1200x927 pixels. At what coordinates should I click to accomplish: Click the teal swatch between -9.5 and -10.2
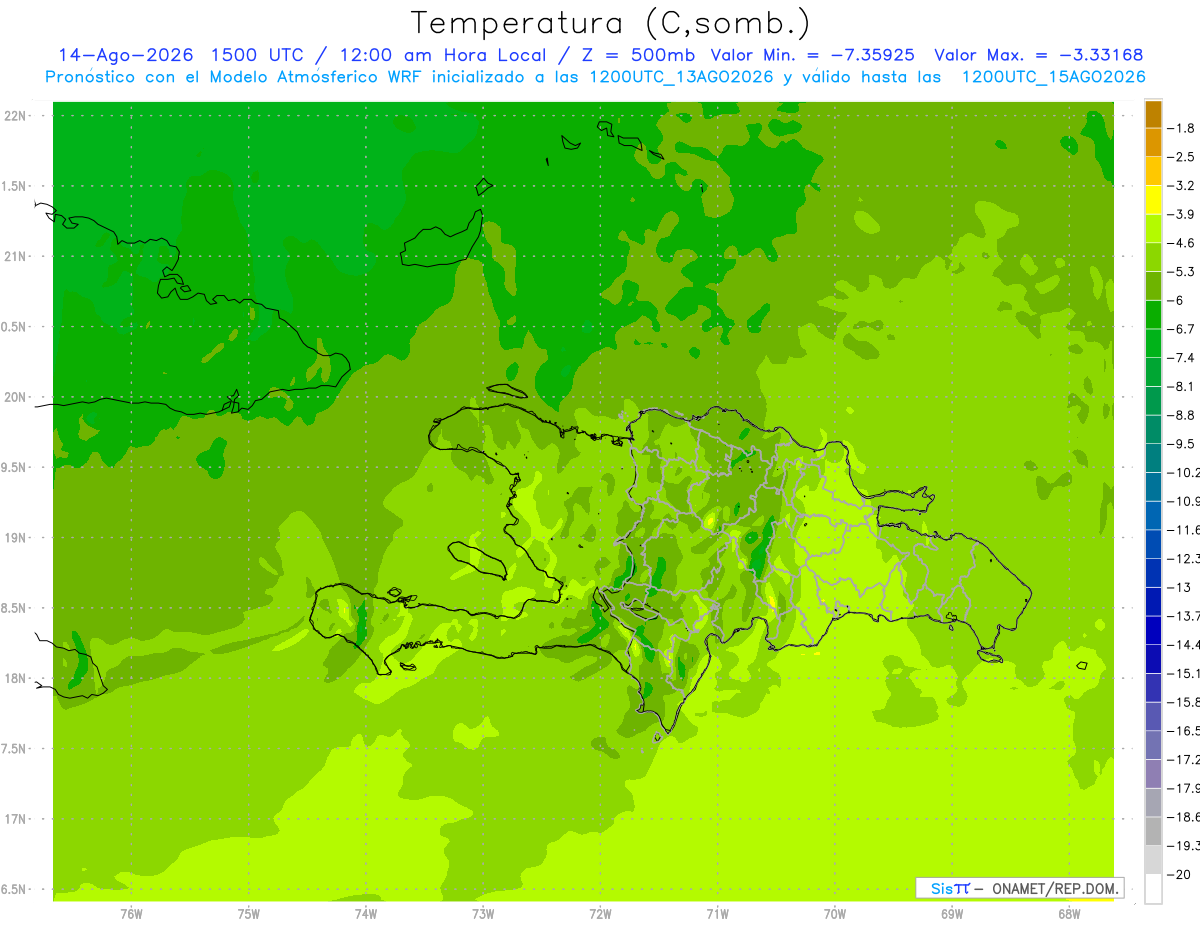[x=1153, y=458]
